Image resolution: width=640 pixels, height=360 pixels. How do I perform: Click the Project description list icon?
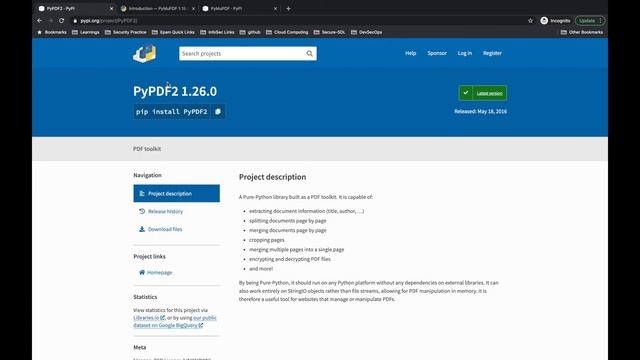point(142,193)
